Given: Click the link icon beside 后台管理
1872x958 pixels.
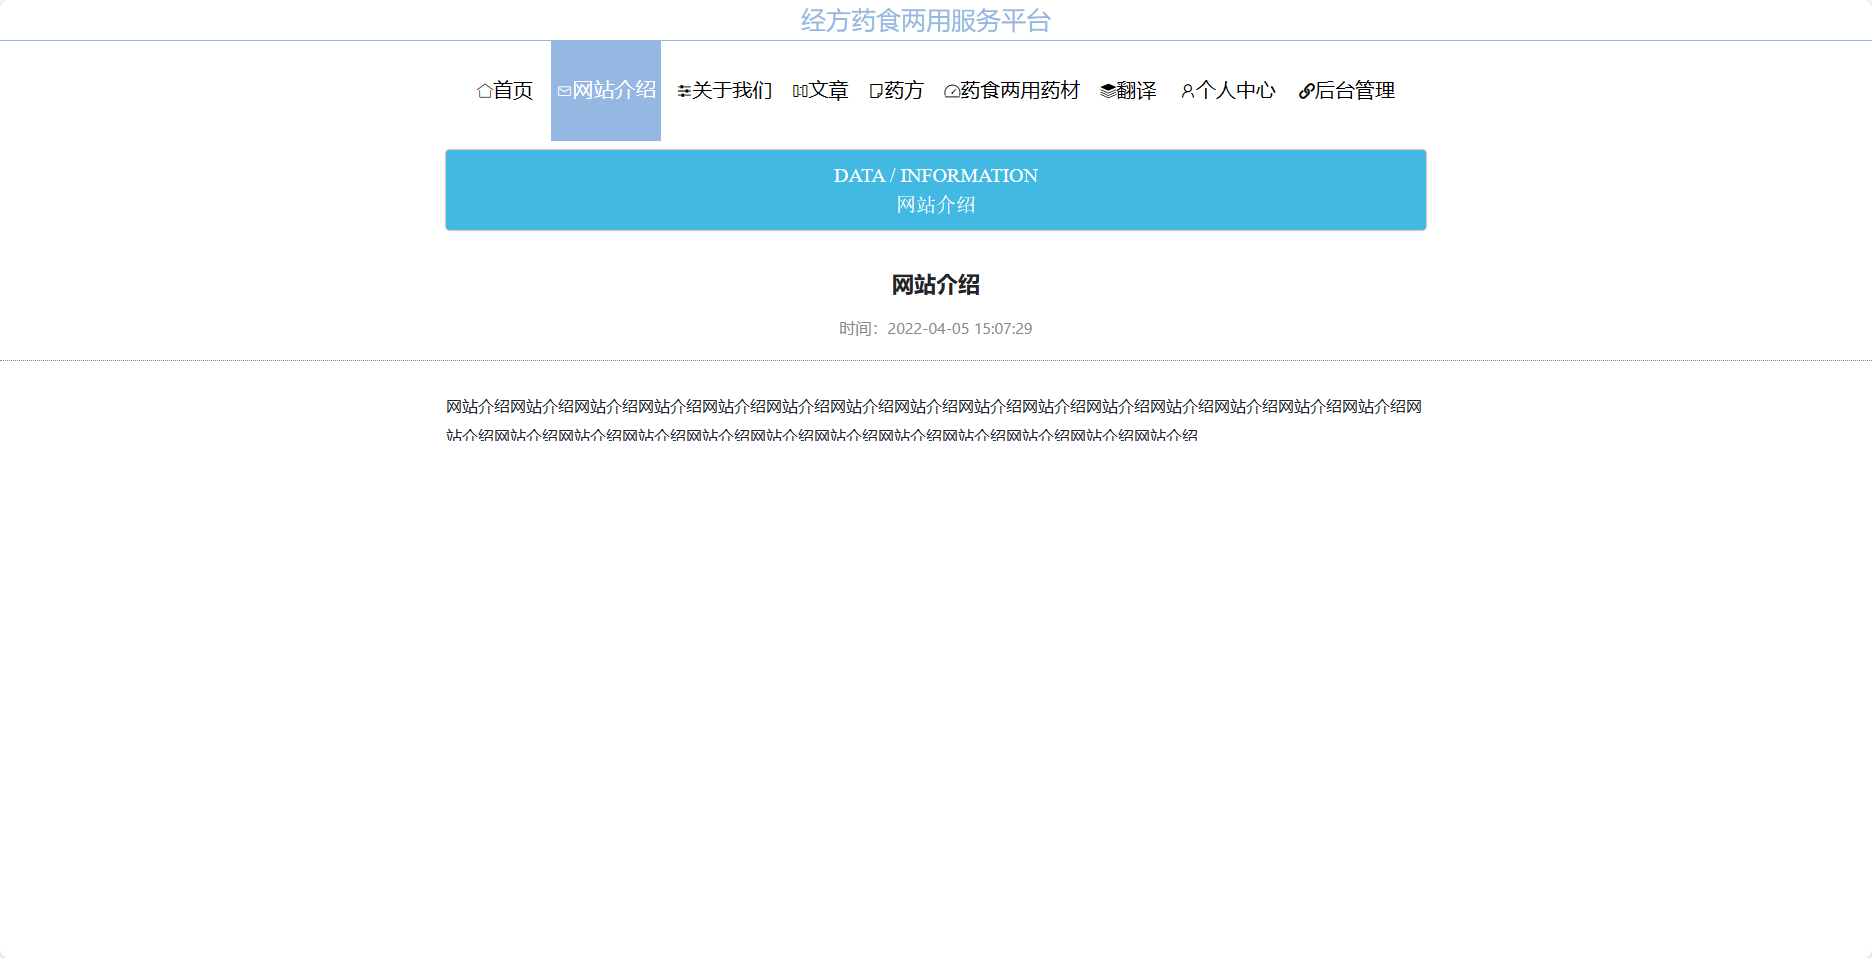Looking at the screenshot, I should 1306,91.
